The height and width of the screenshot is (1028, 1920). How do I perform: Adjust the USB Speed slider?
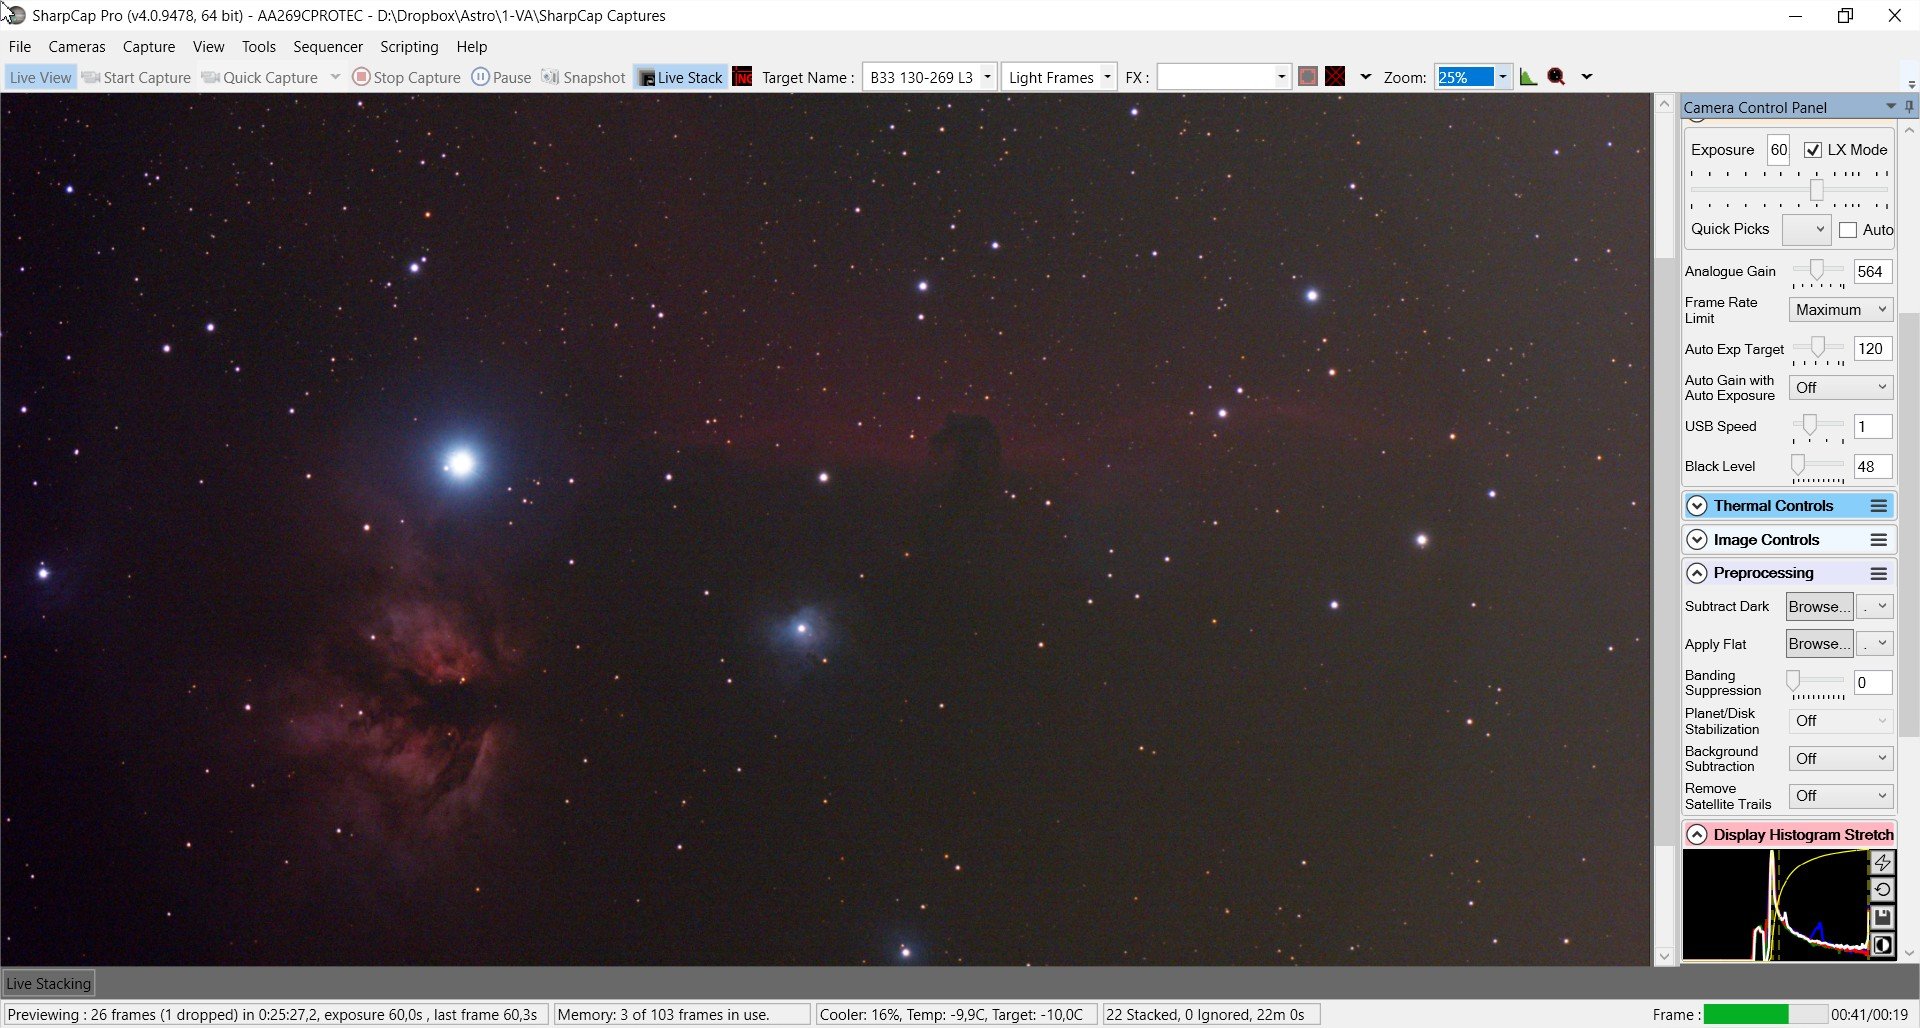click(1810, 426)
